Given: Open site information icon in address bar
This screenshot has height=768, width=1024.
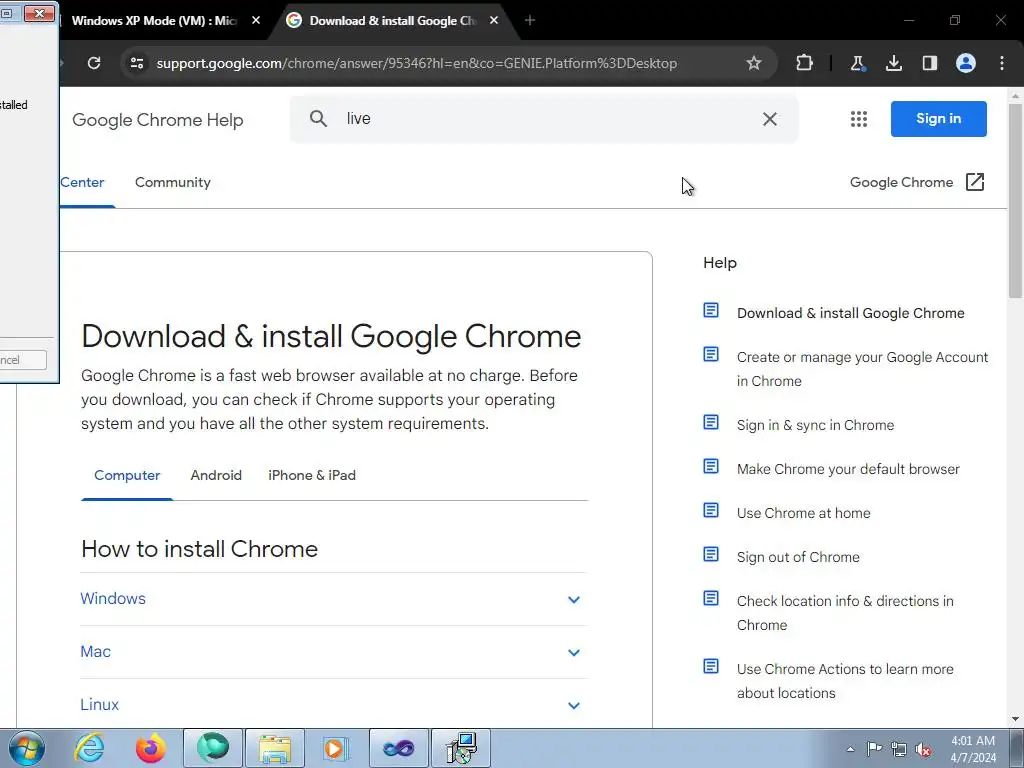Looking at the screenshot, I should (137, 63).
